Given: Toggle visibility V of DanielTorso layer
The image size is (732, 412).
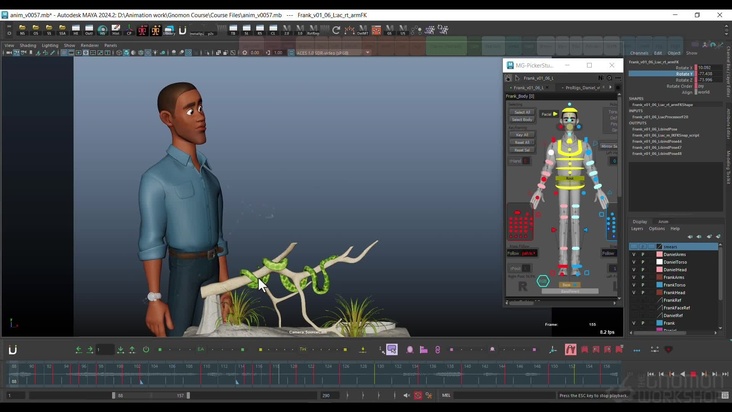Looking at the screenshot, I should (x=633, y=262).
